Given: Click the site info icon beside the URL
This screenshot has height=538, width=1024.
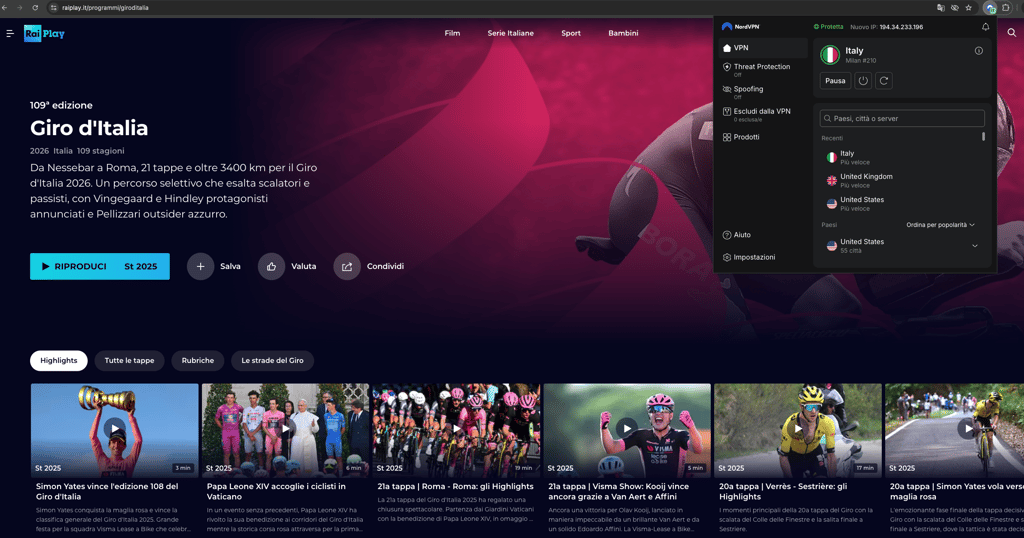Looking at the screenshot, I should point(54,8).
